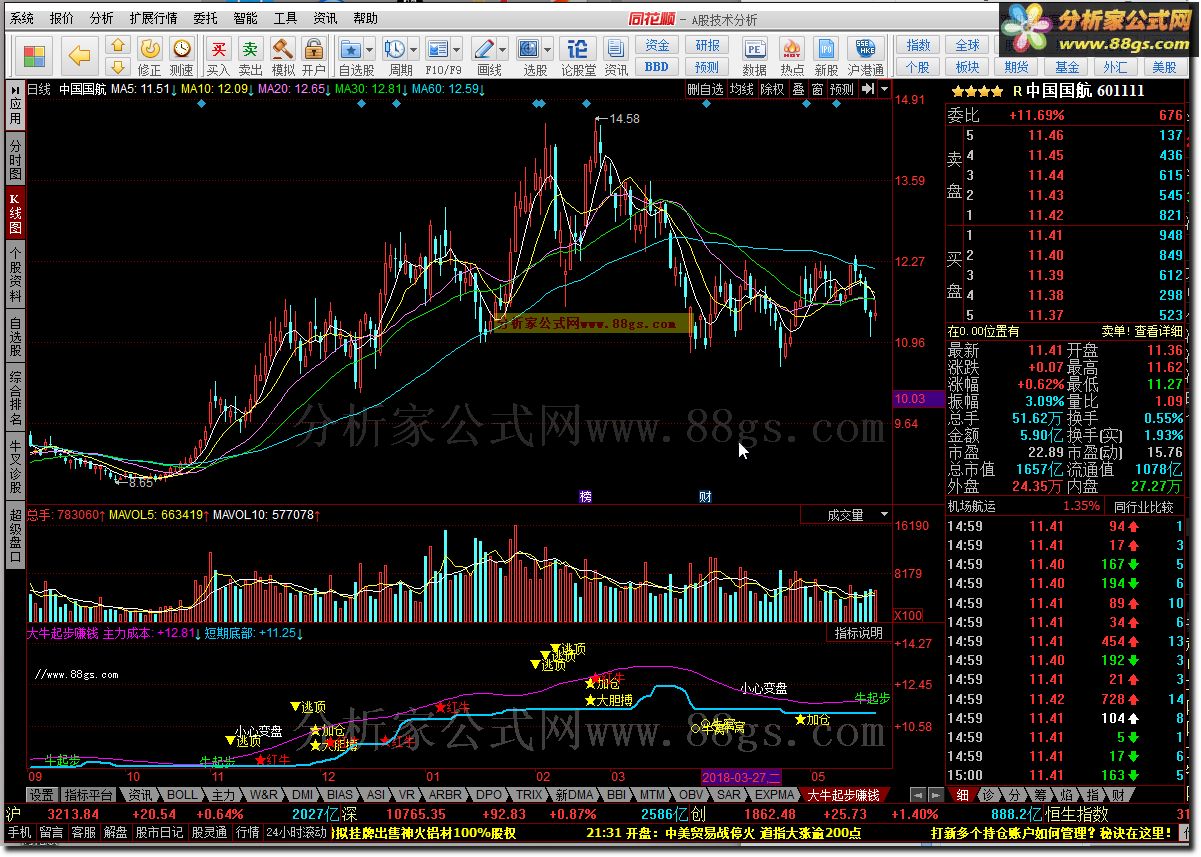Open the 智能 menu
This screenshot has height=857, width=1201.
245,18
